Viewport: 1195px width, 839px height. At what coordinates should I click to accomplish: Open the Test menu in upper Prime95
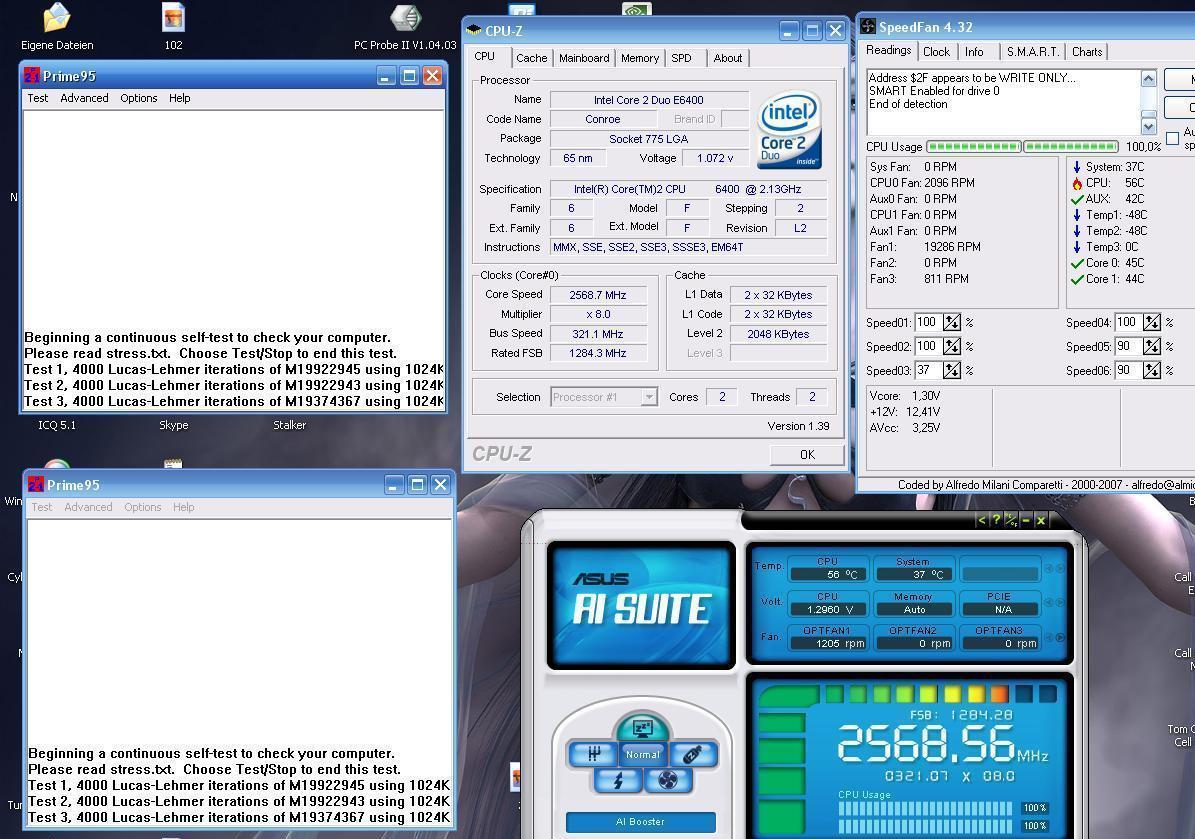[x=37, y=98]
